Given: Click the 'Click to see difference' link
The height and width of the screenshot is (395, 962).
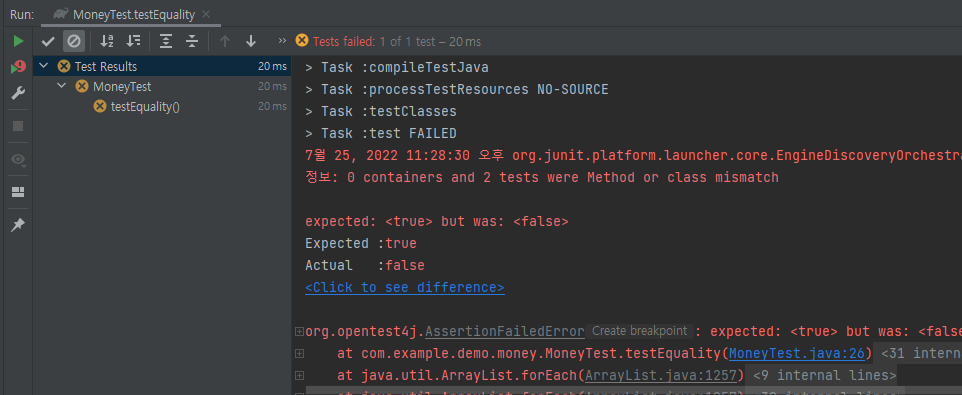Looking at the screenshot, I should (x=405, y=287).
